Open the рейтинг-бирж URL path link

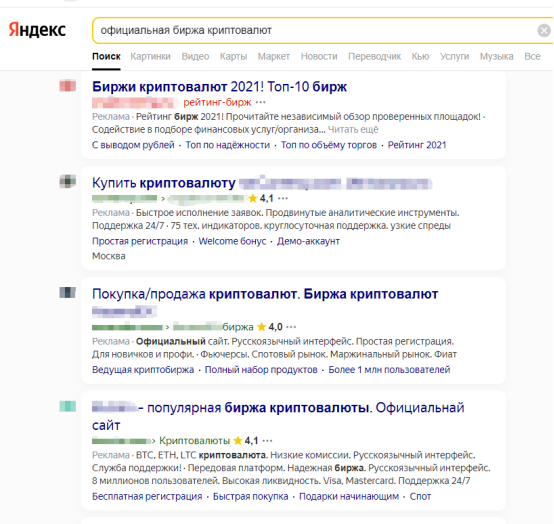click(217, 102)
